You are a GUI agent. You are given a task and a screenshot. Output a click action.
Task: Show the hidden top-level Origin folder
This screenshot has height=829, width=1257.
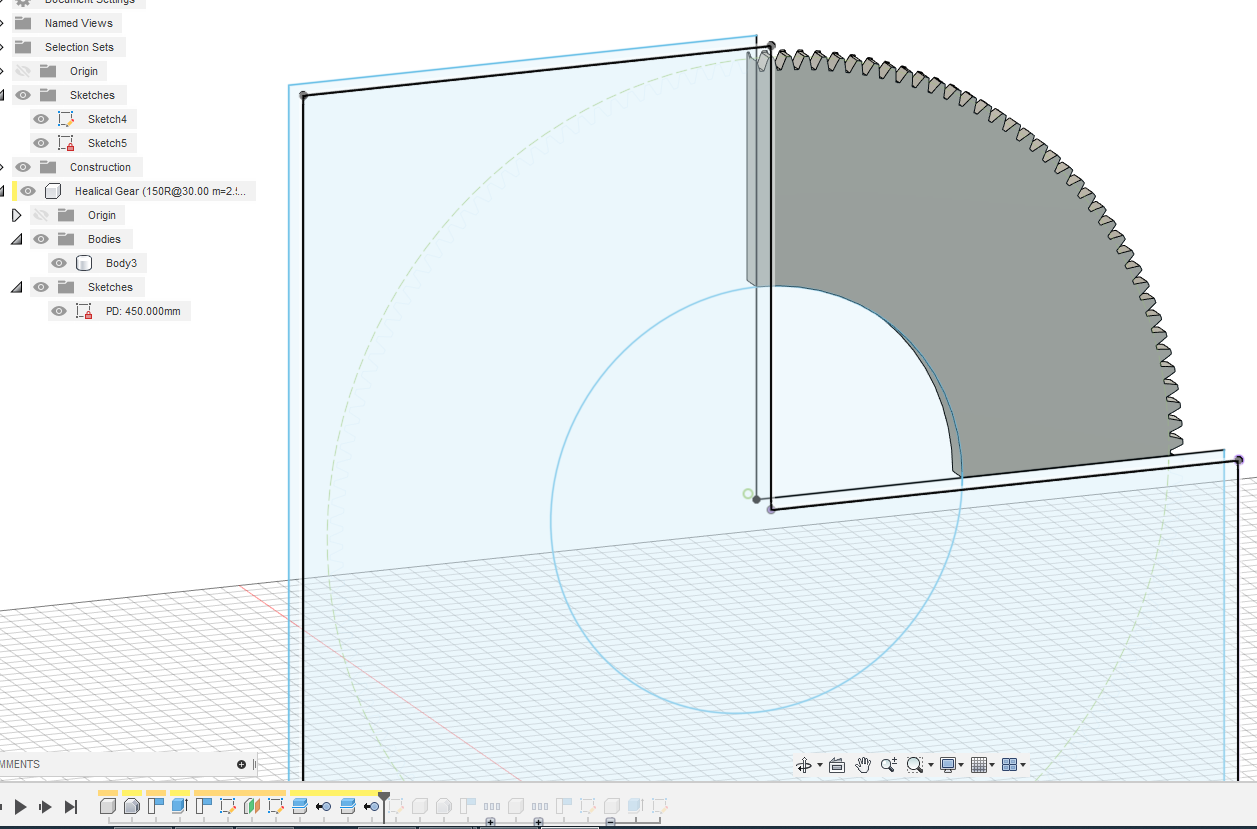click(23, 71)
